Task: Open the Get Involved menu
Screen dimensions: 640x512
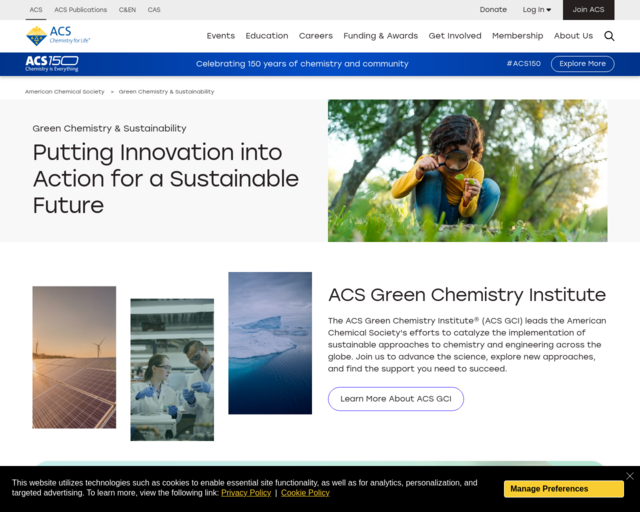Action: pos(455,36)
